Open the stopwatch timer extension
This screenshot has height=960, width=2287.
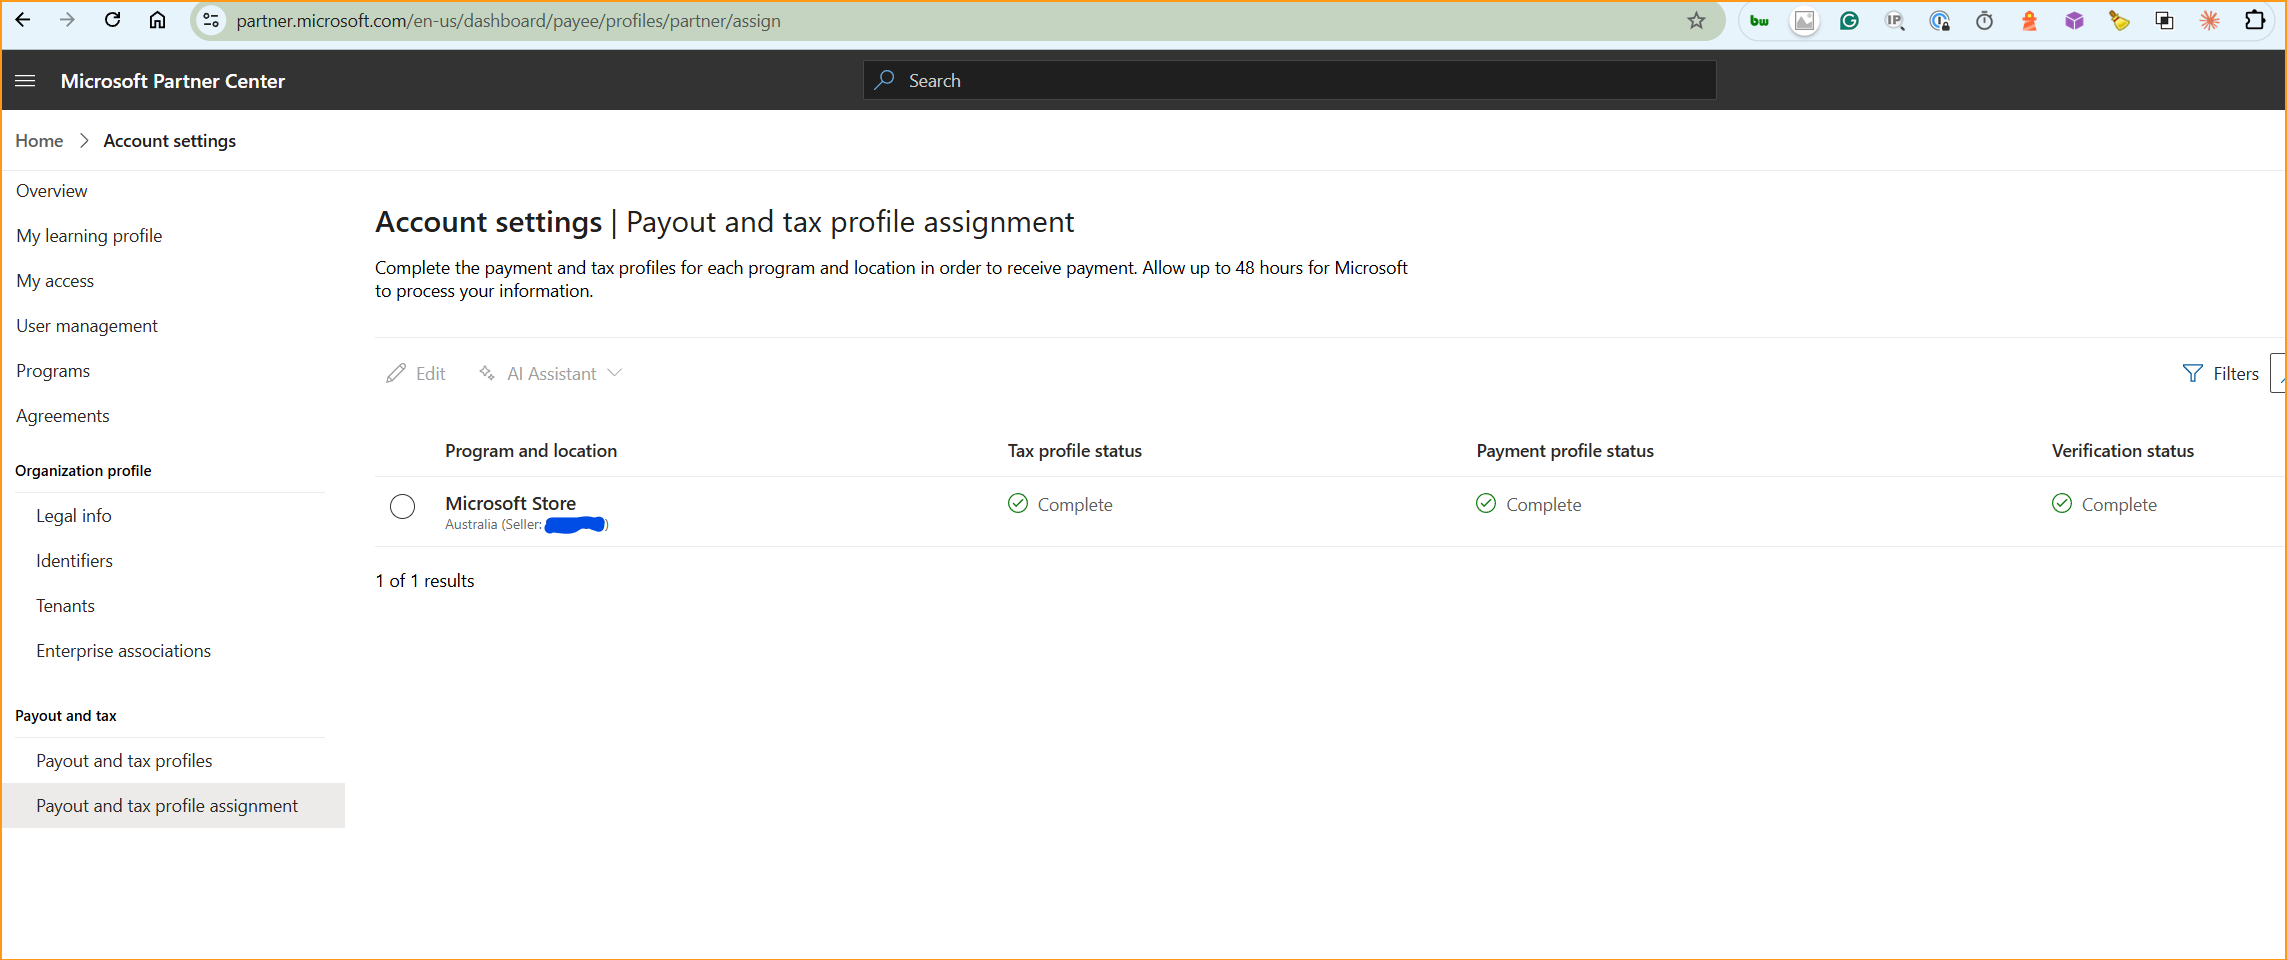pos(1984,20)
